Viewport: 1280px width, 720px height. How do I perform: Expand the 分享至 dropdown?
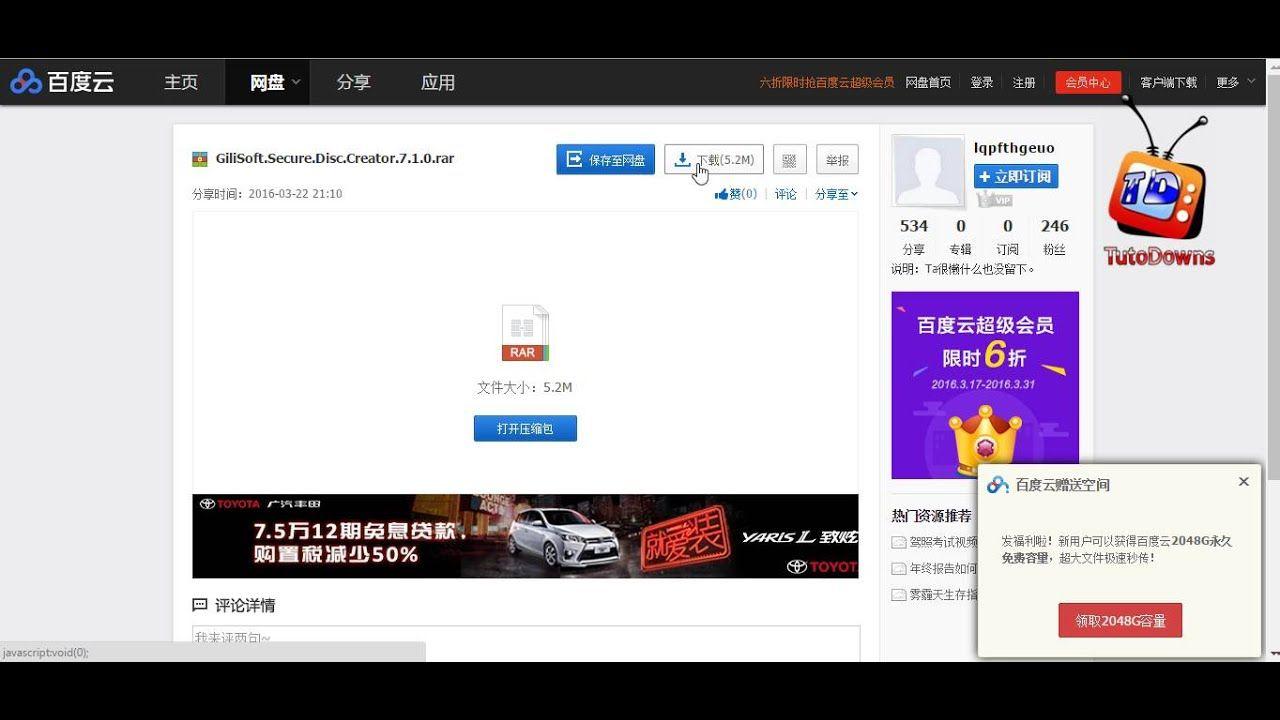836,194
